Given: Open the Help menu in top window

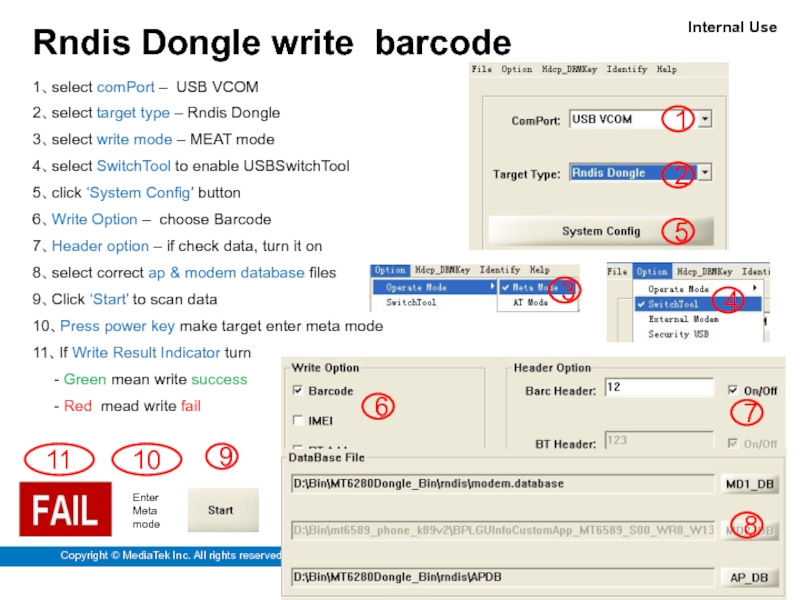Looking at the screenshot, I should (666, 69).
